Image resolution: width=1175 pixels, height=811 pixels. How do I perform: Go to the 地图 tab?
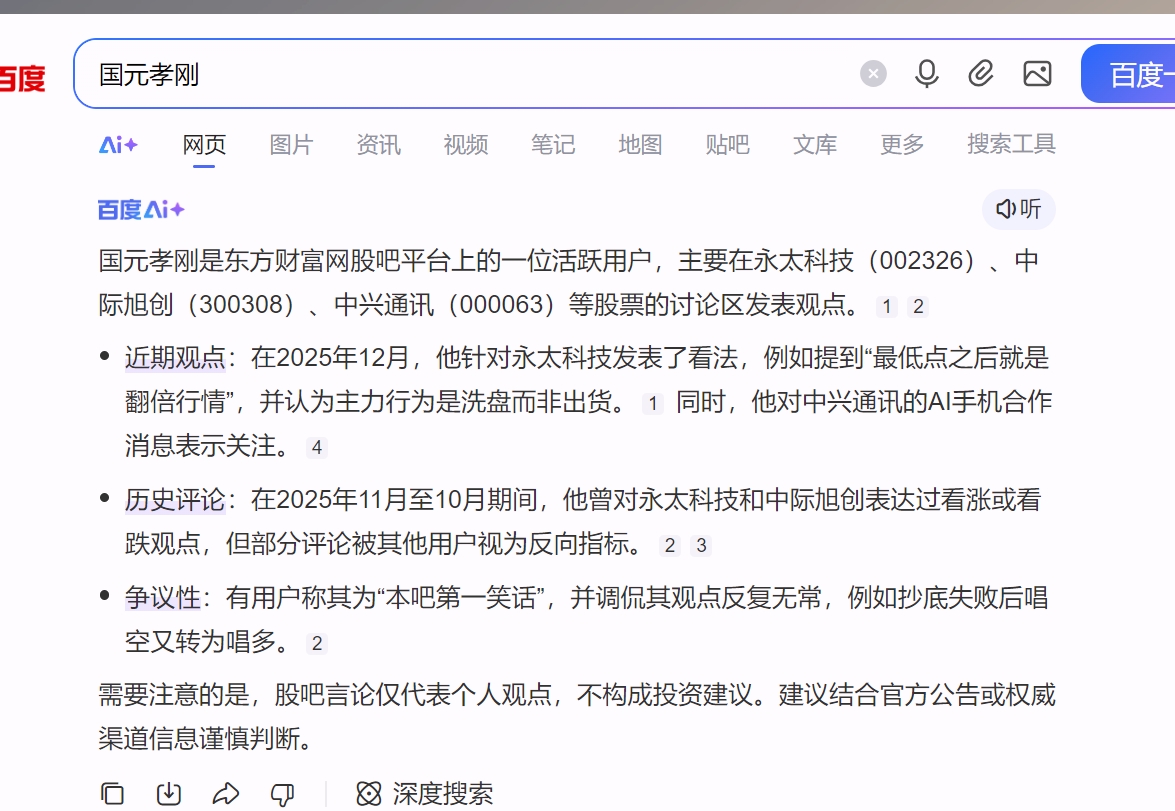coord(640,144)
